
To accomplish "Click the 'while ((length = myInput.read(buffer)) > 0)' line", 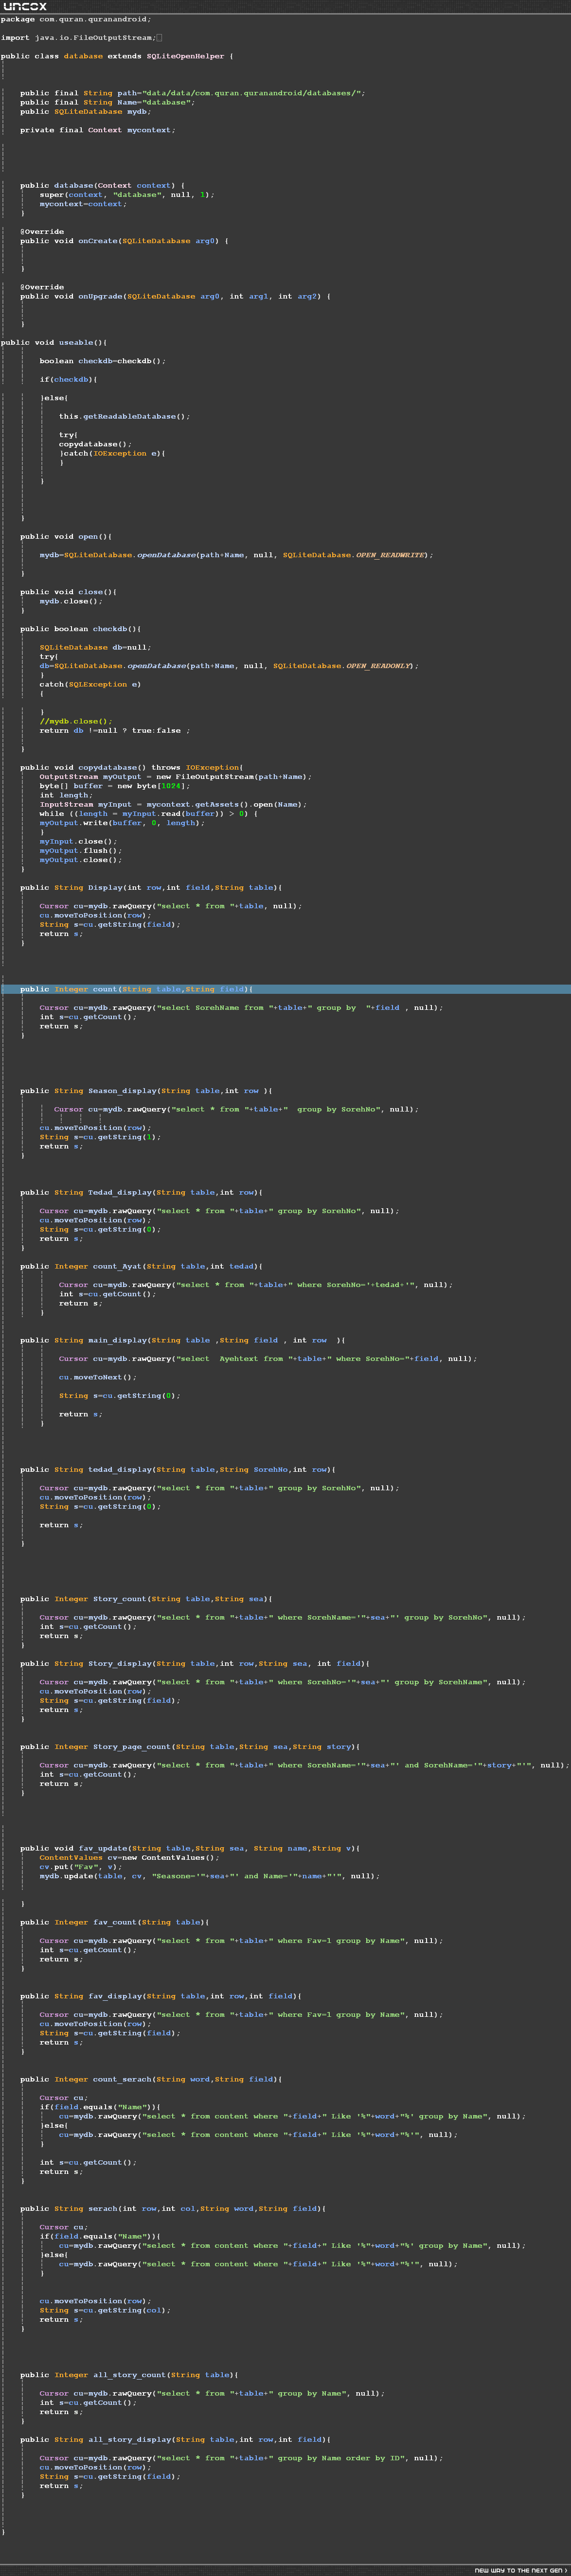I will (x=148, y=814).
